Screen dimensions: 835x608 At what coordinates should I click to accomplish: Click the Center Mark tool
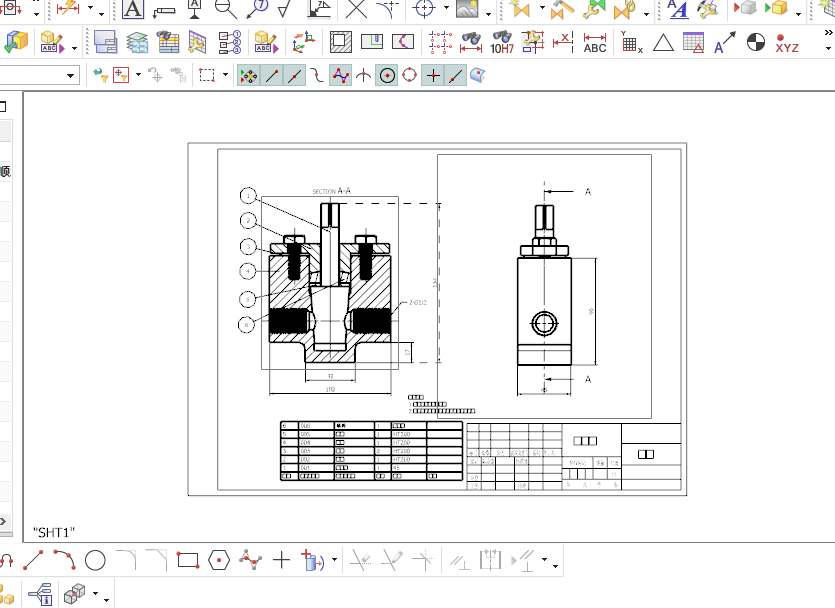[424, 9]
